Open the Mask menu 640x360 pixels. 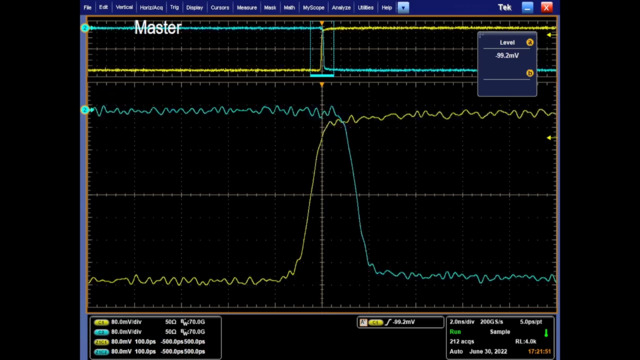270,7
